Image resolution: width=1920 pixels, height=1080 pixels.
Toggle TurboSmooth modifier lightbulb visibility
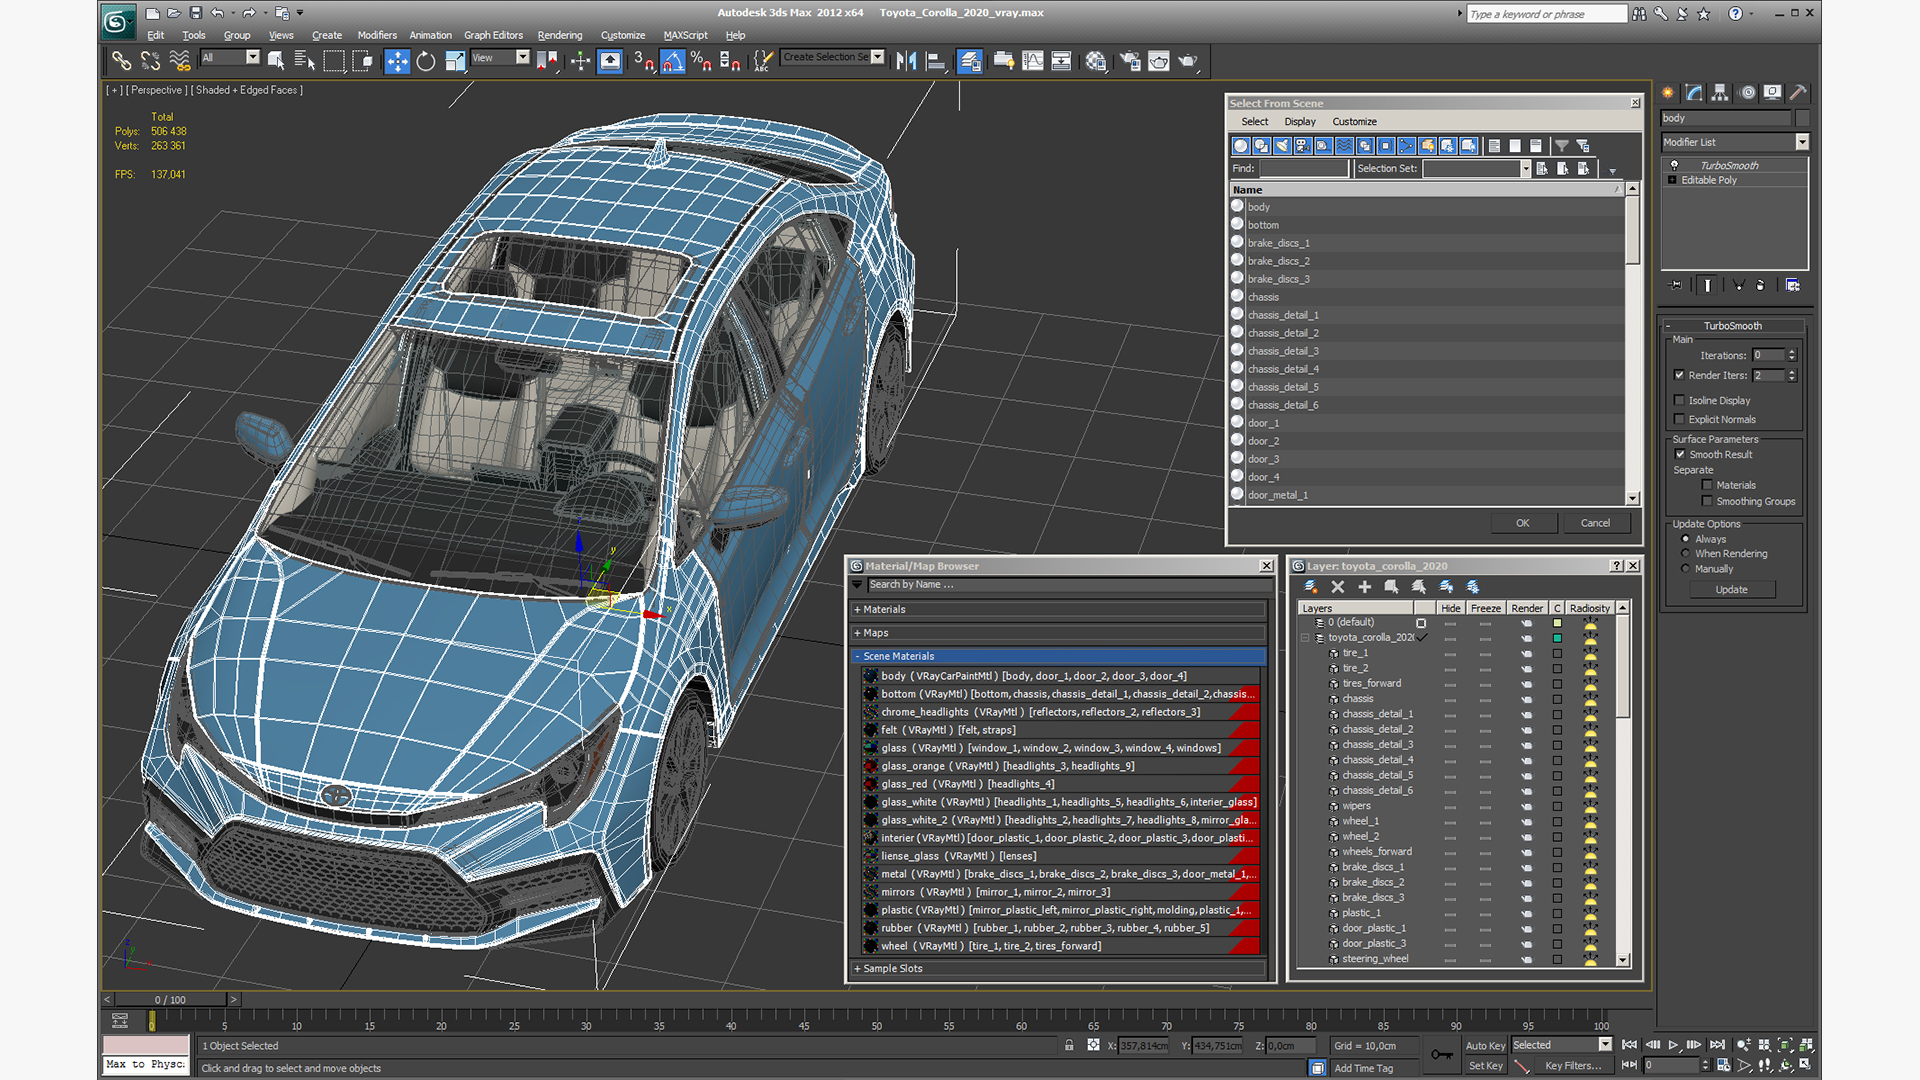click(1674, 165)
